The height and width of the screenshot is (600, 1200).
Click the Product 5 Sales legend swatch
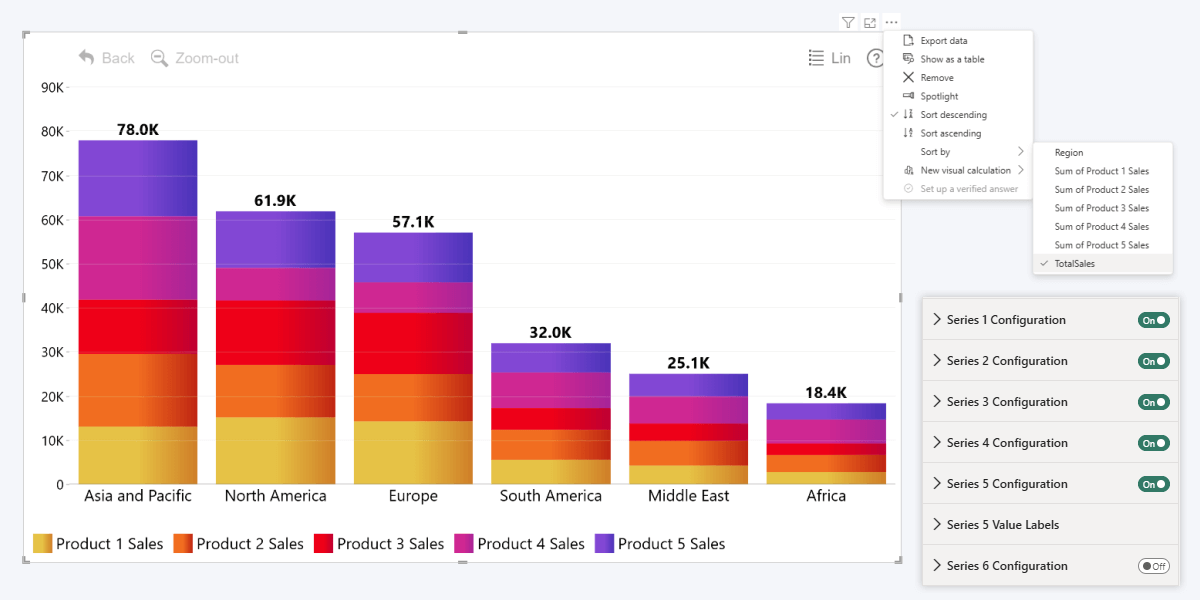pyautogui.click(x=604, y=544)
